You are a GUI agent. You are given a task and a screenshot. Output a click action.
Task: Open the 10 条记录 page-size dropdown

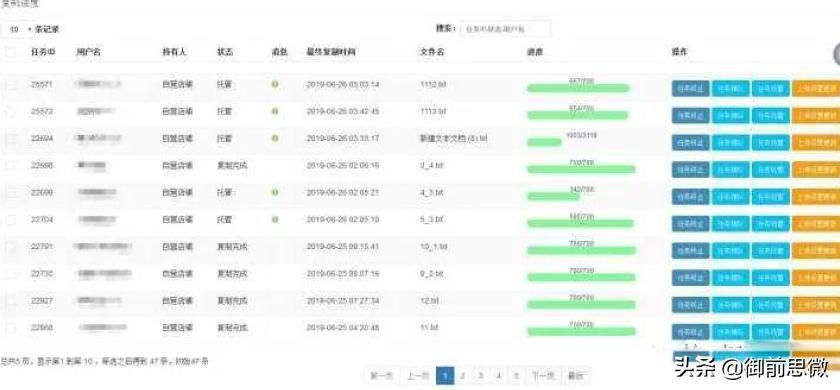tap(17, 29)
